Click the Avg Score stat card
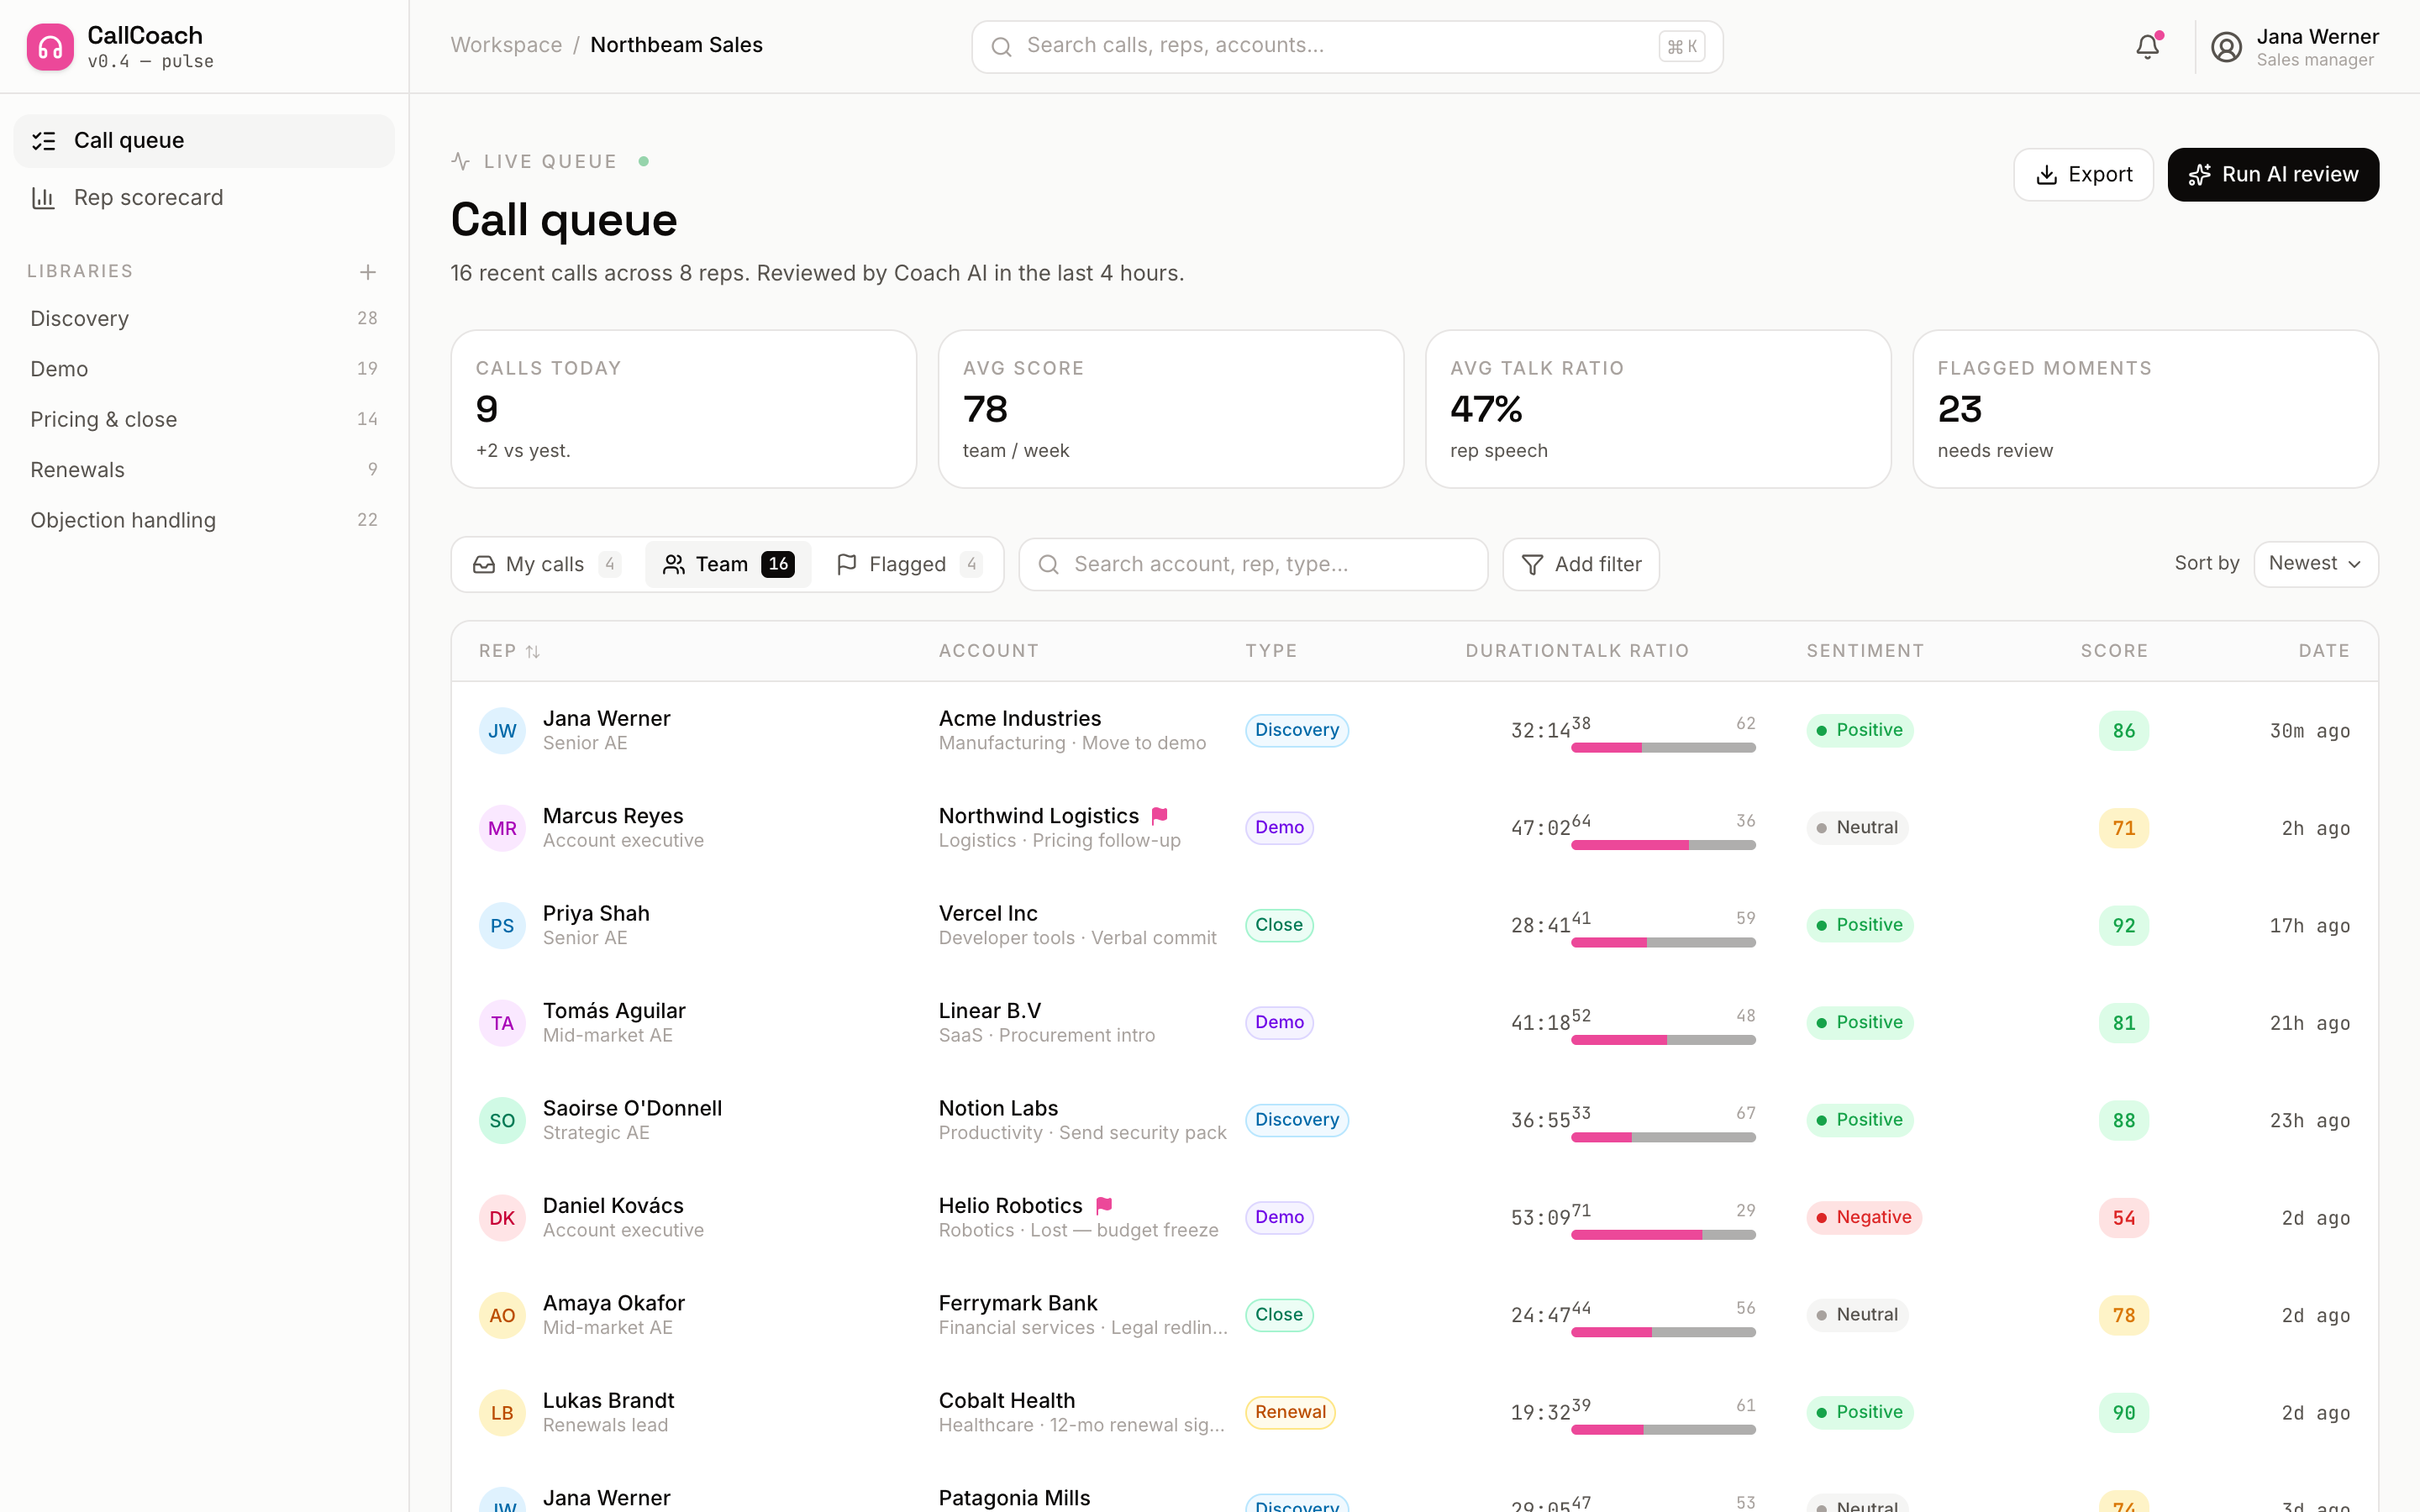Screen dimensions: 2420x1512 (1171, 409)
